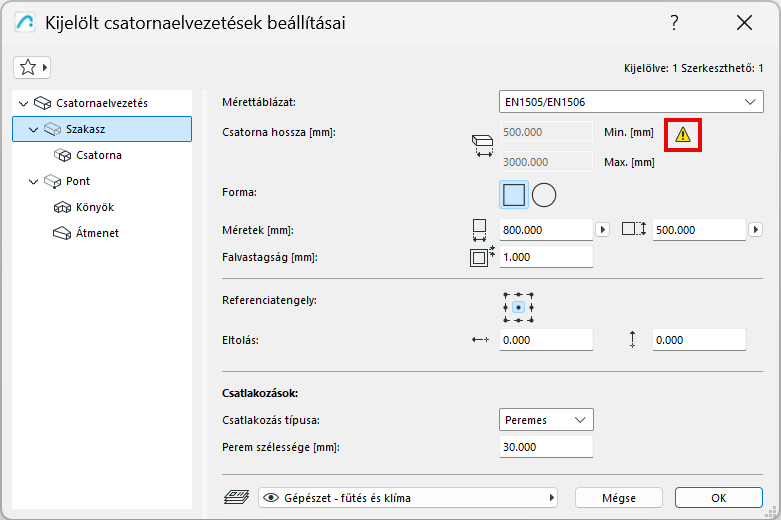The image size is (781, 520).
Task: Click the help question mark icon
Action: point(675,23)
